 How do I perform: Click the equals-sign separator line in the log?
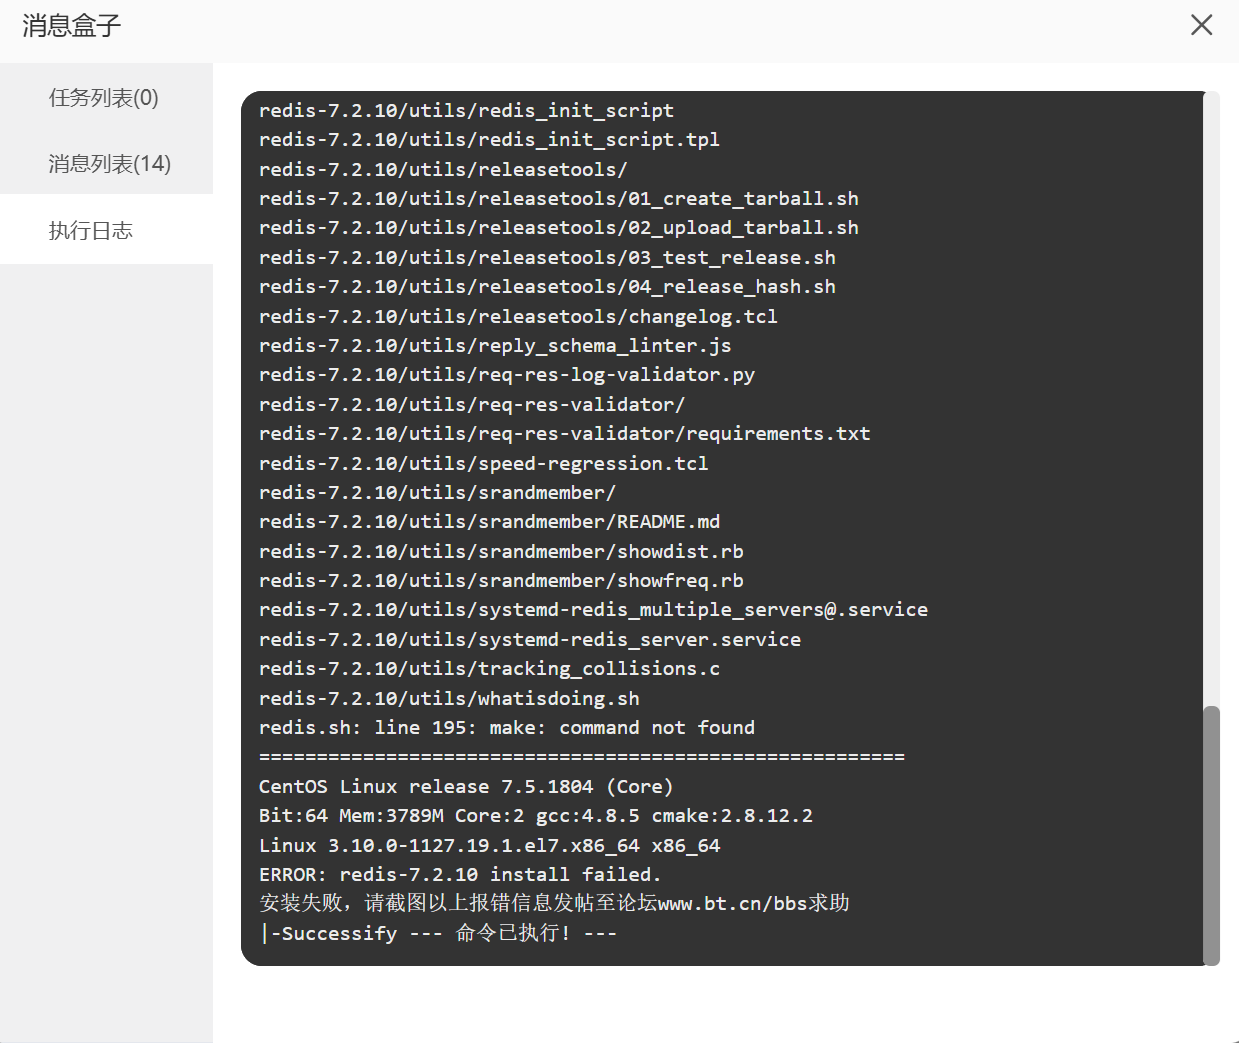coord(581,757)
